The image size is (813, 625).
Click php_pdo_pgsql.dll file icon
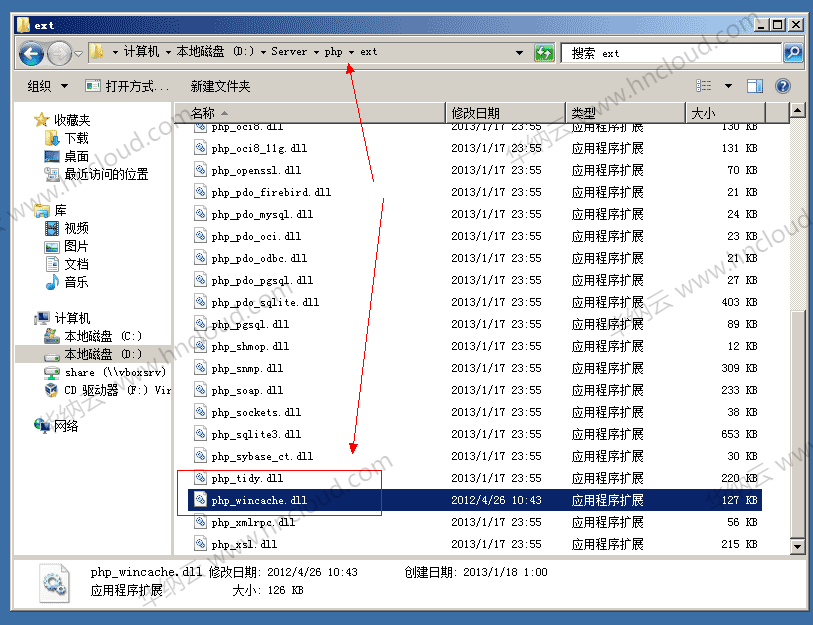tap(200, 280)
